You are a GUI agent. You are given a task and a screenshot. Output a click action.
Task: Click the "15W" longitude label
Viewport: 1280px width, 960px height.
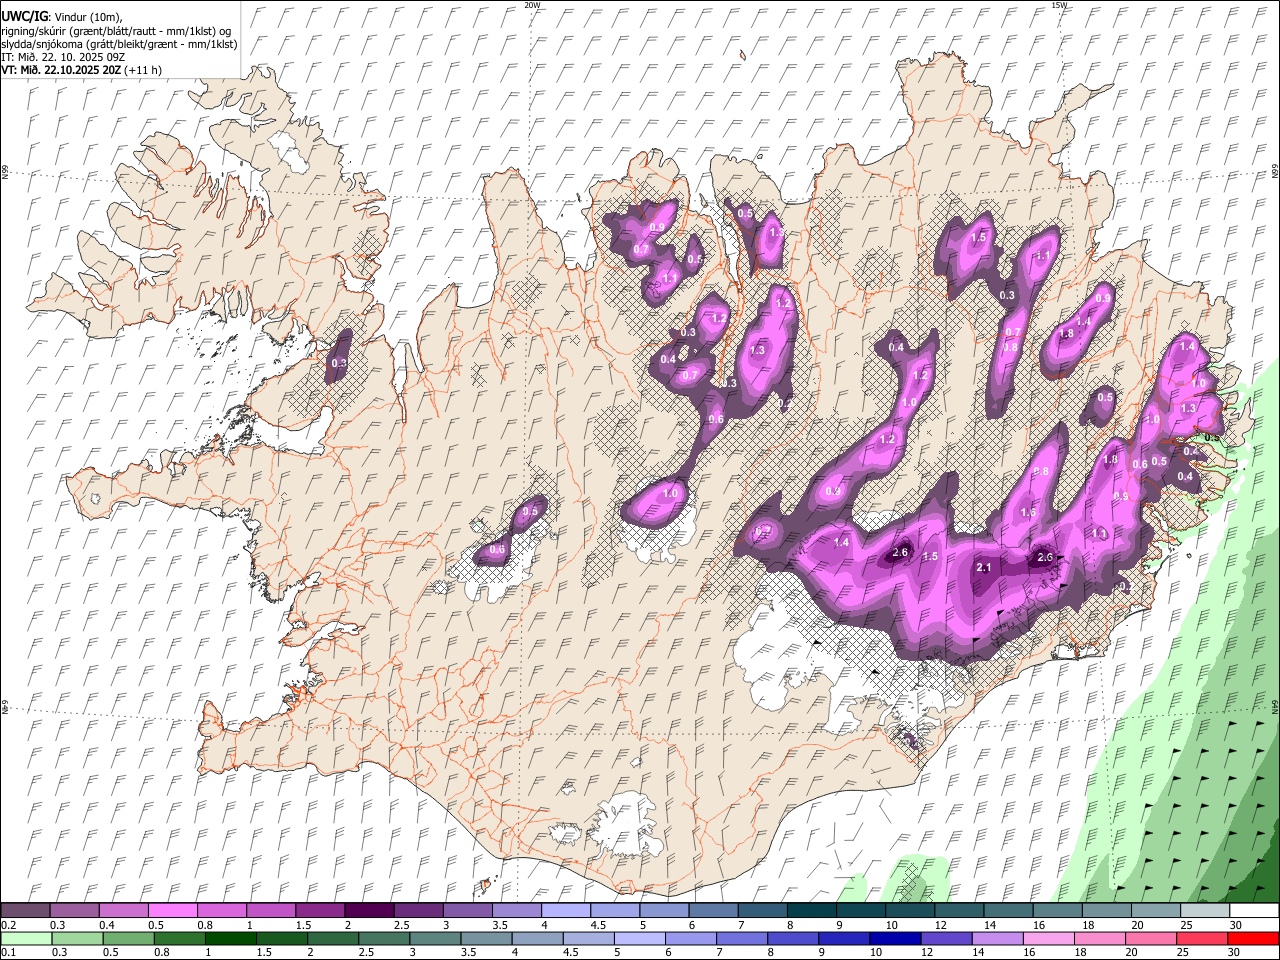tap(1059, 5)
